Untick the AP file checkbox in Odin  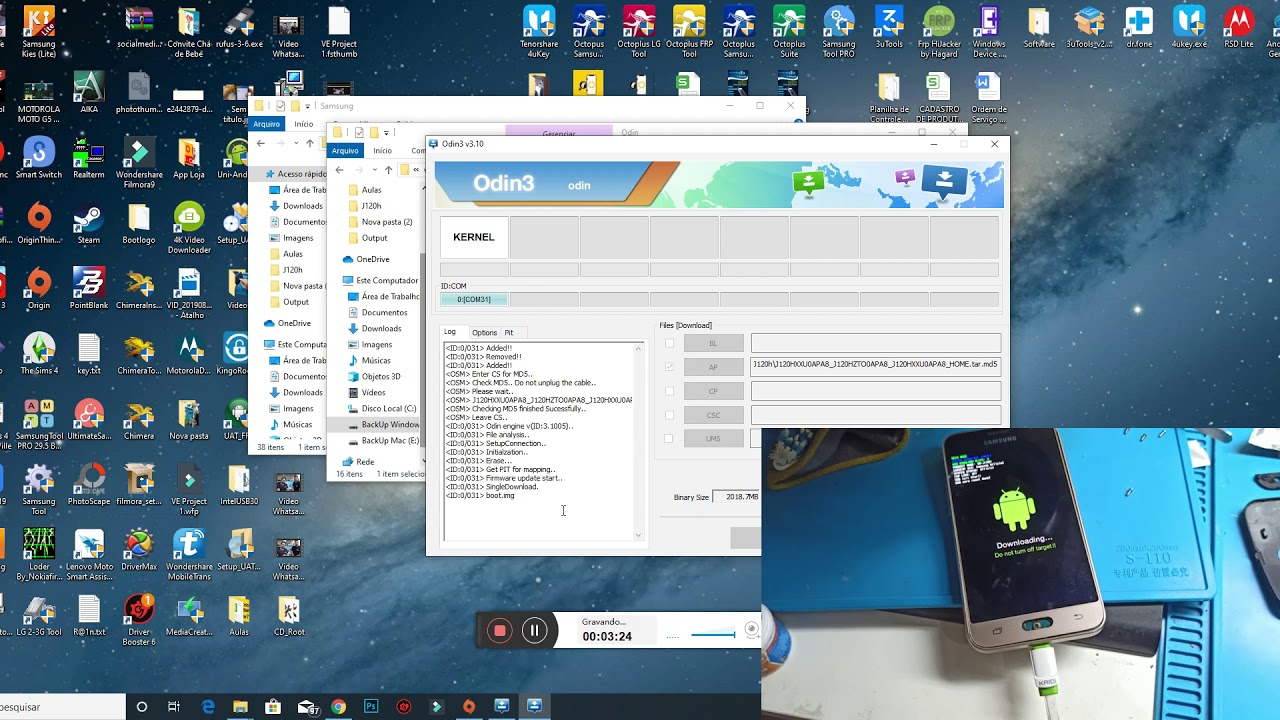click(669, 367)
